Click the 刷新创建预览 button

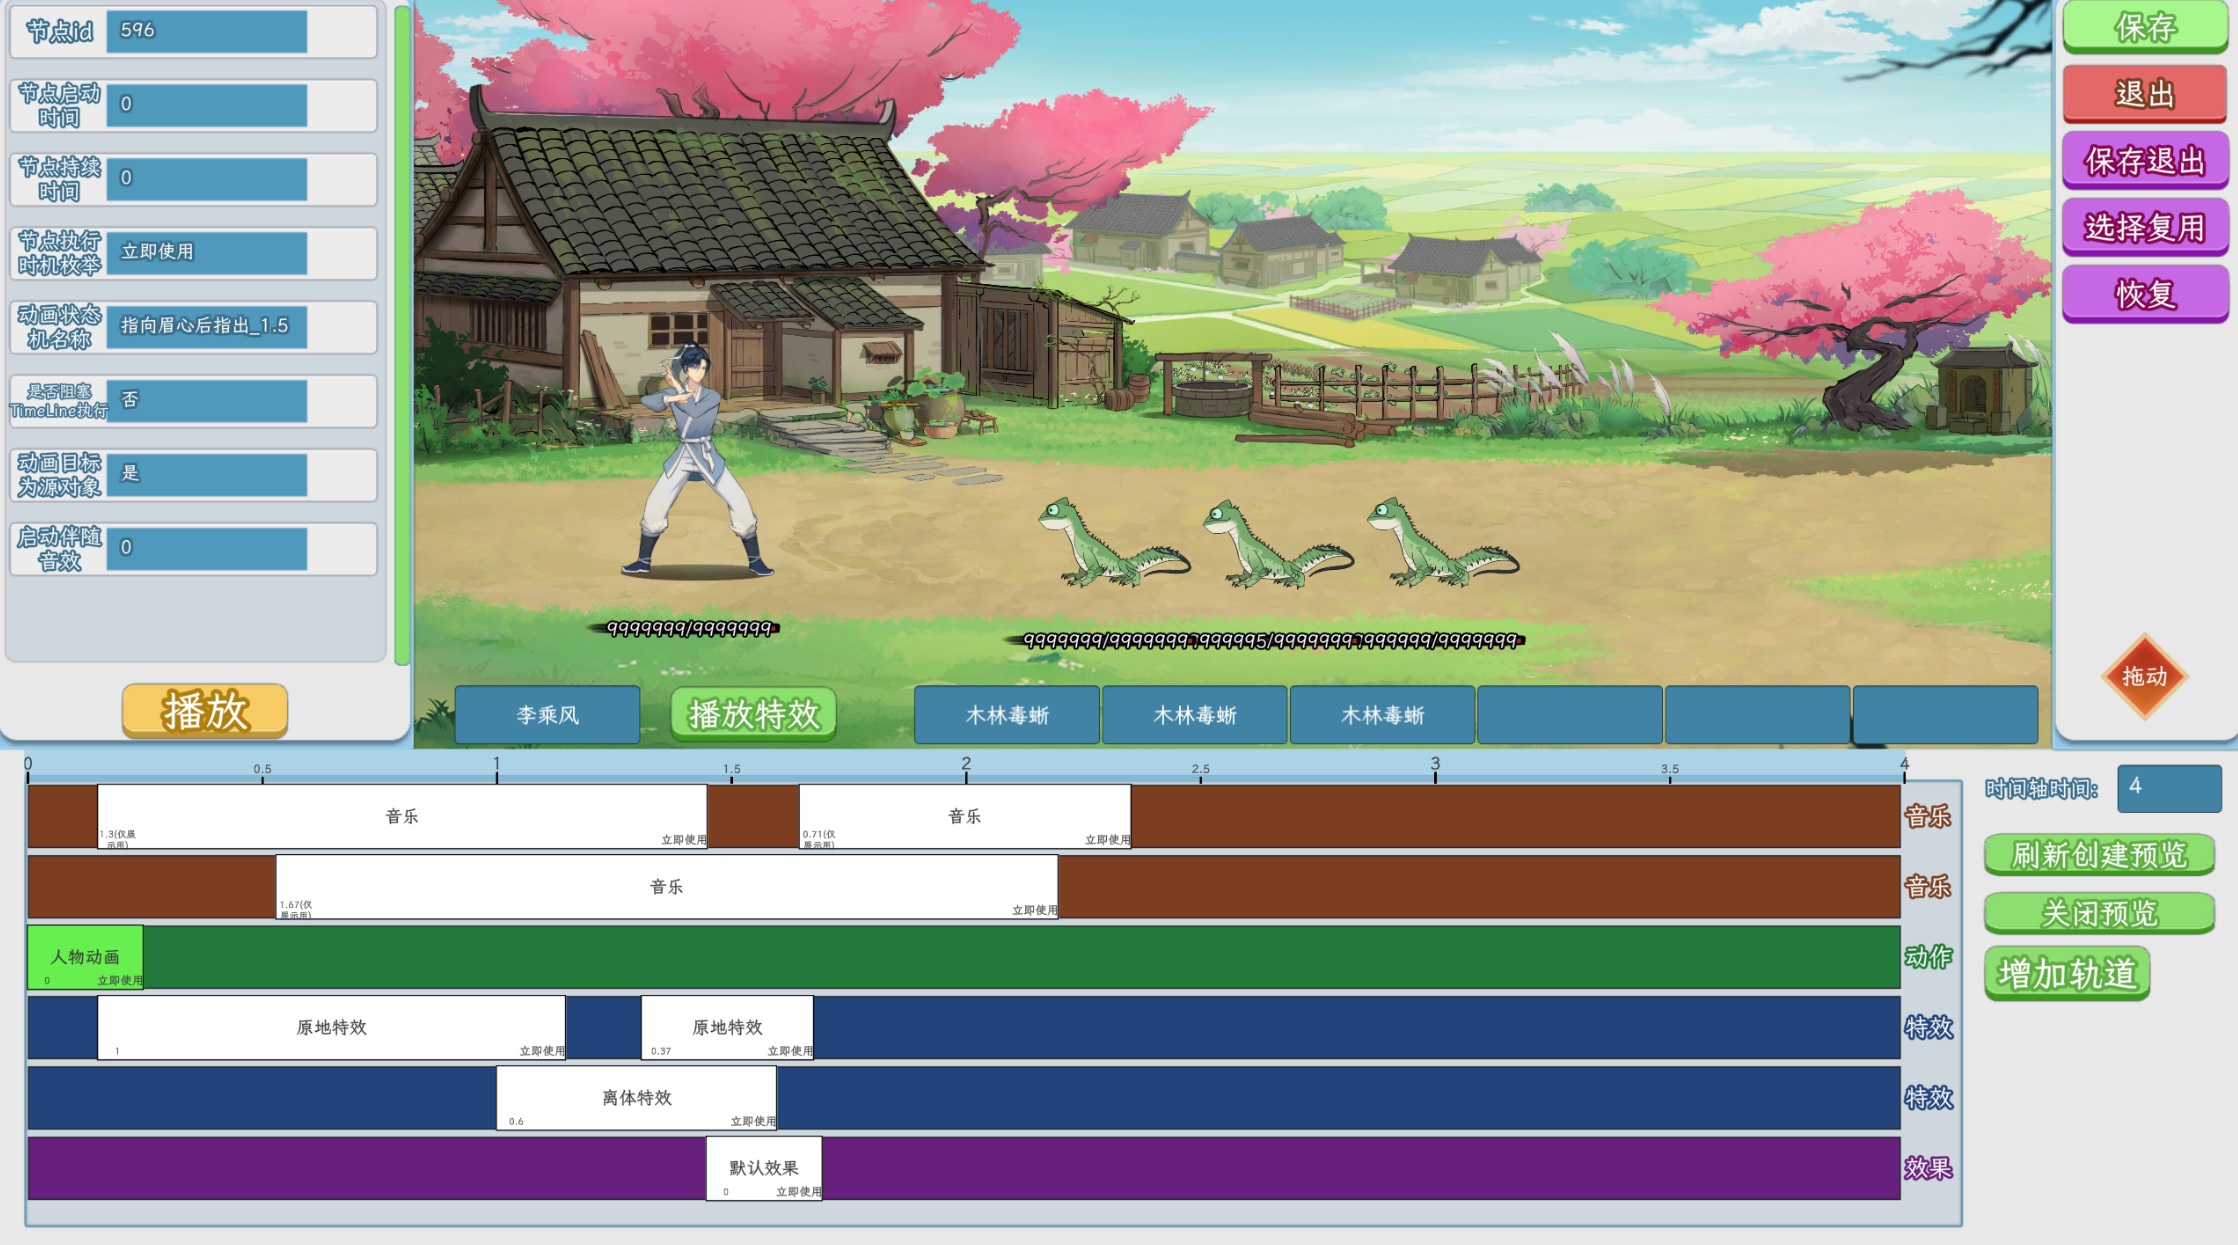click(2099, 855)
